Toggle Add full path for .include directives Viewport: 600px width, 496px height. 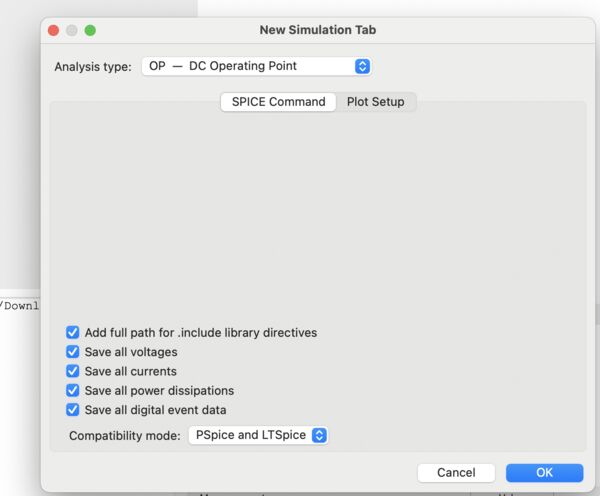(73, 332)
